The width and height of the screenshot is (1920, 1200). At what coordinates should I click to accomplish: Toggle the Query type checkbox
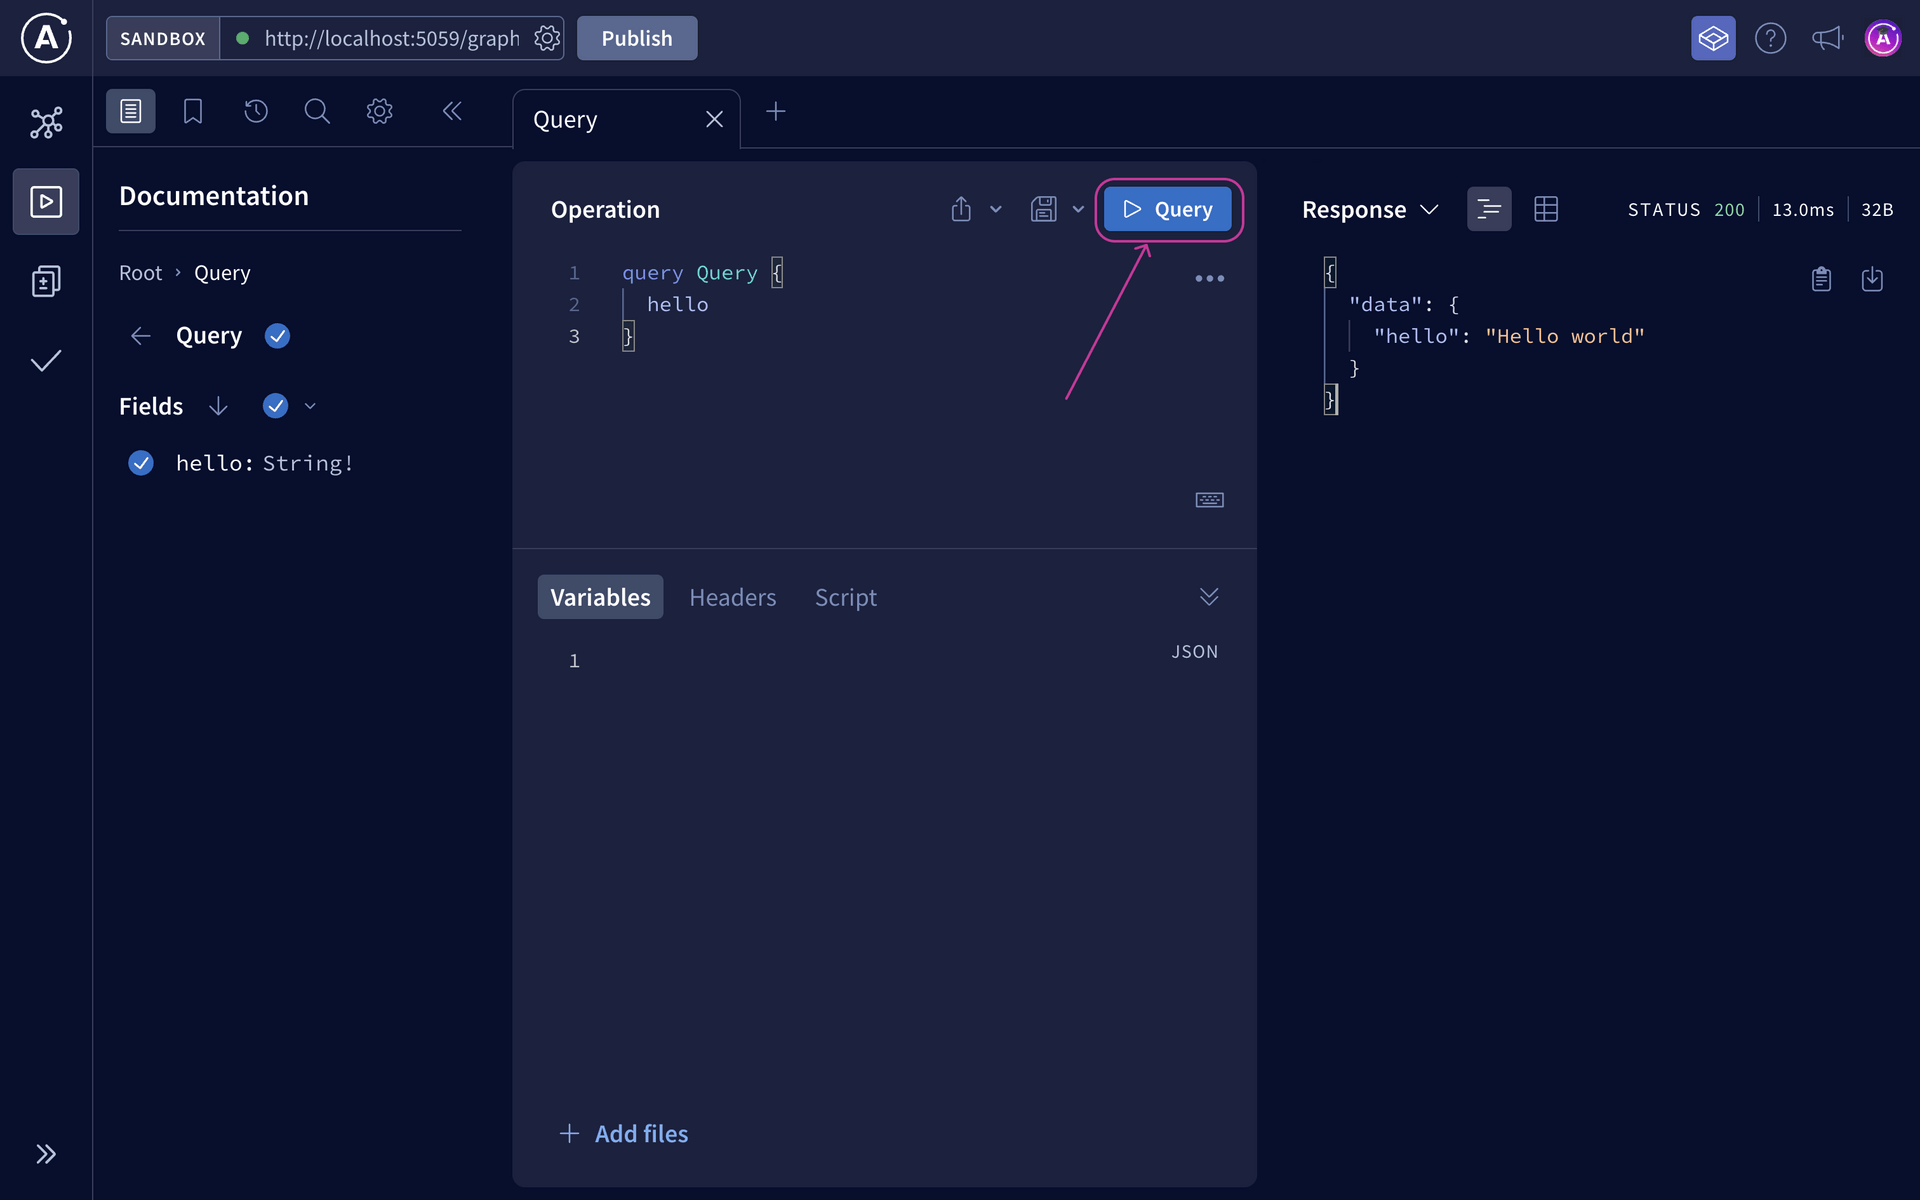[277, 336]
